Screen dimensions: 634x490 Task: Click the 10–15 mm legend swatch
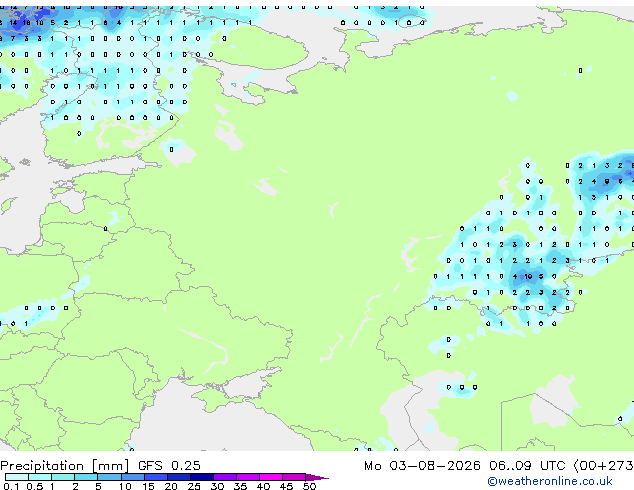[x=133, y=477]
